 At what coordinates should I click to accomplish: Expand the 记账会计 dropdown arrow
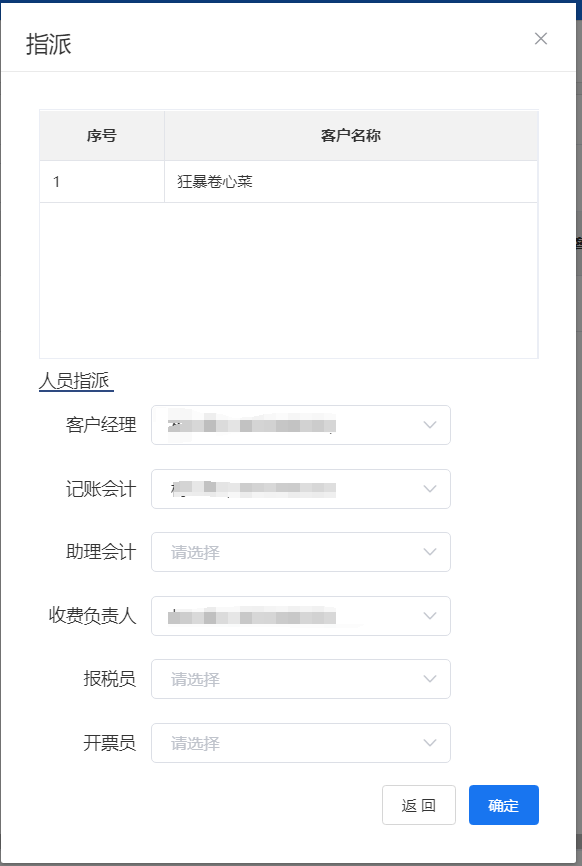tap(430, 489)
